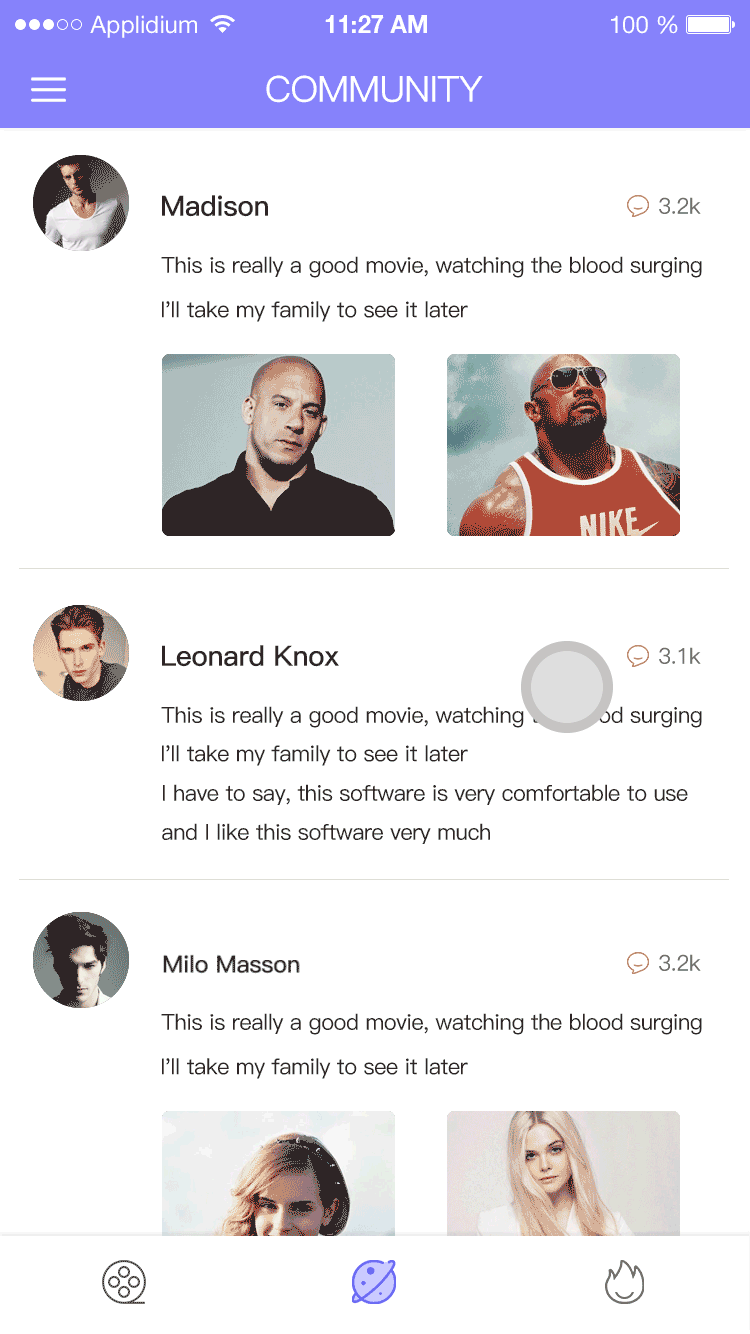Click the Leonard Knox username
This screenshot has height=1334, width=750.
[250, 657]
